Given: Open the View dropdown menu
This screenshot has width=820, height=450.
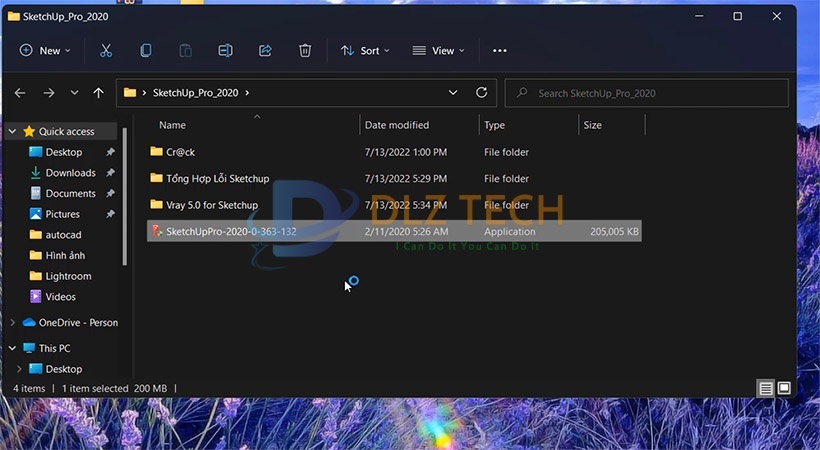Looking at the screenshot, I should pos(438,50).
